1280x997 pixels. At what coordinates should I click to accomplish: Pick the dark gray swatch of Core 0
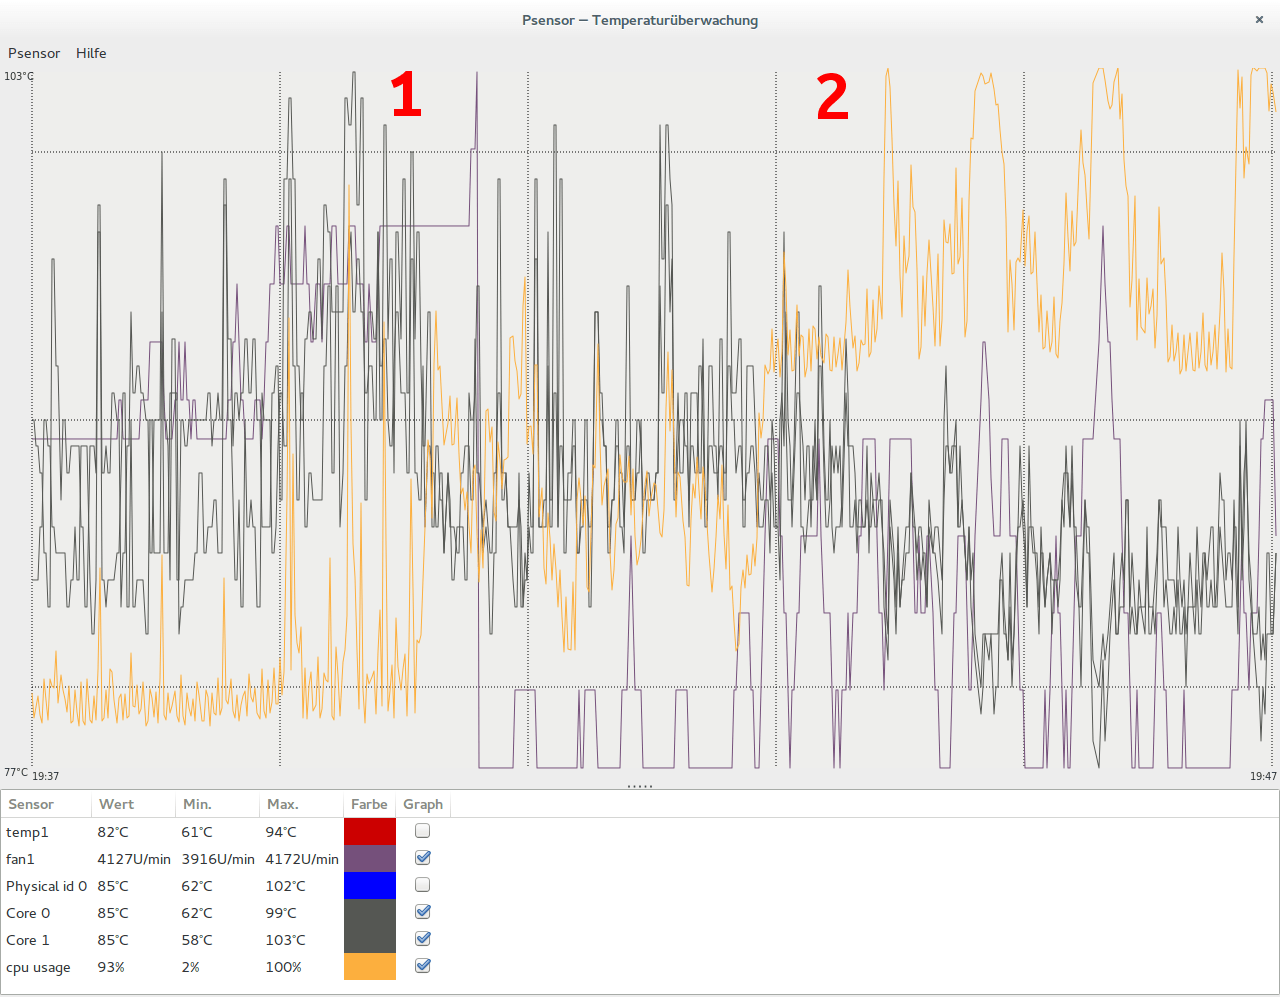(370, 913)
